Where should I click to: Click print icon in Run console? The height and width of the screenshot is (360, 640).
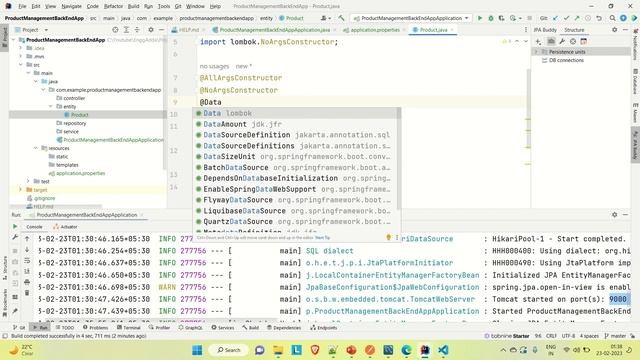pos(27,282)
